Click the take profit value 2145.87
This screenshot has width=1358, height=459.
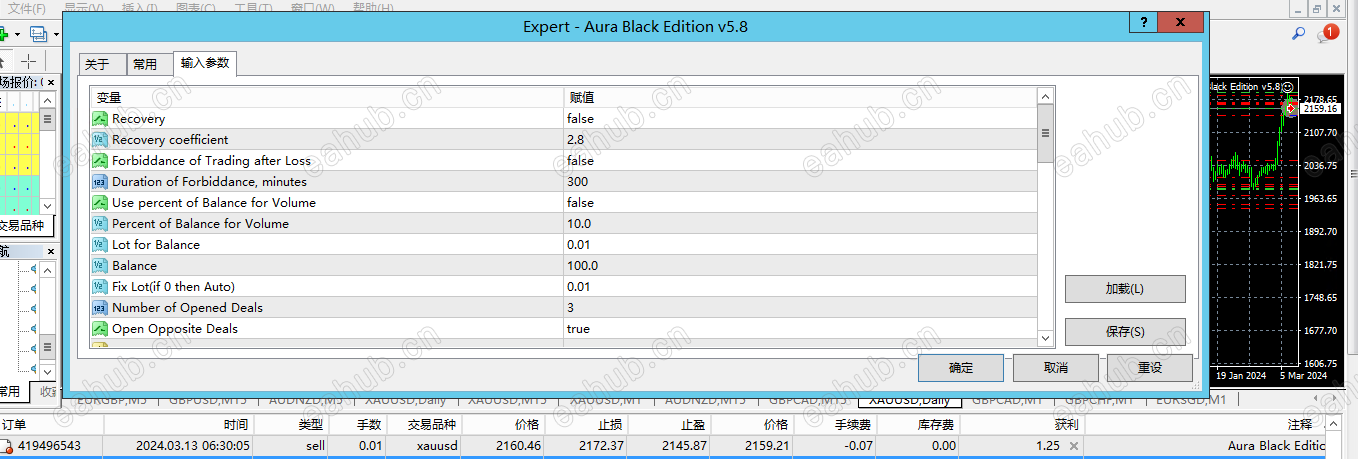pyautogui.click(x=685, y=446)
